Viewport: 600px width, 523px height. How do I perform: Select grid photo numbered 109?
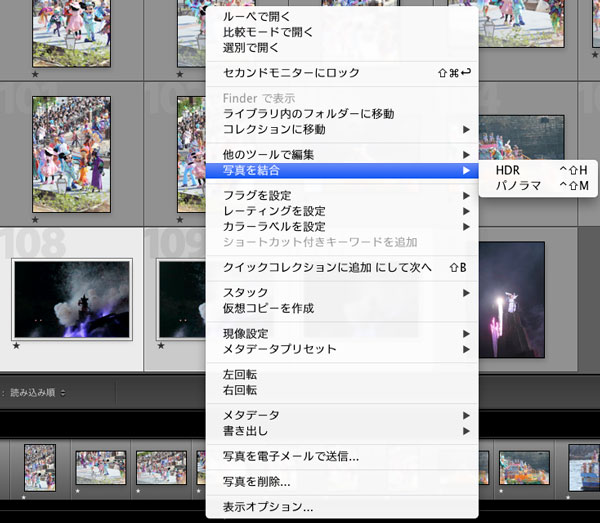click(182, 300)
